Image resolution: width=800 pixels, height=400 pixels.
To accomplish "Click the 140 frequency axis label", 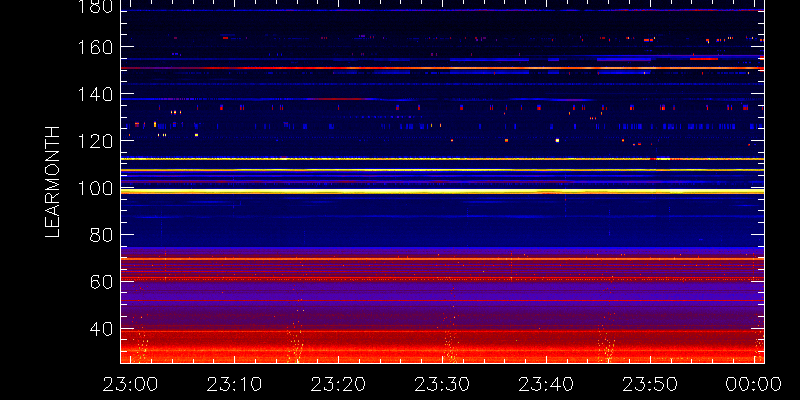I will click(96, 94).
